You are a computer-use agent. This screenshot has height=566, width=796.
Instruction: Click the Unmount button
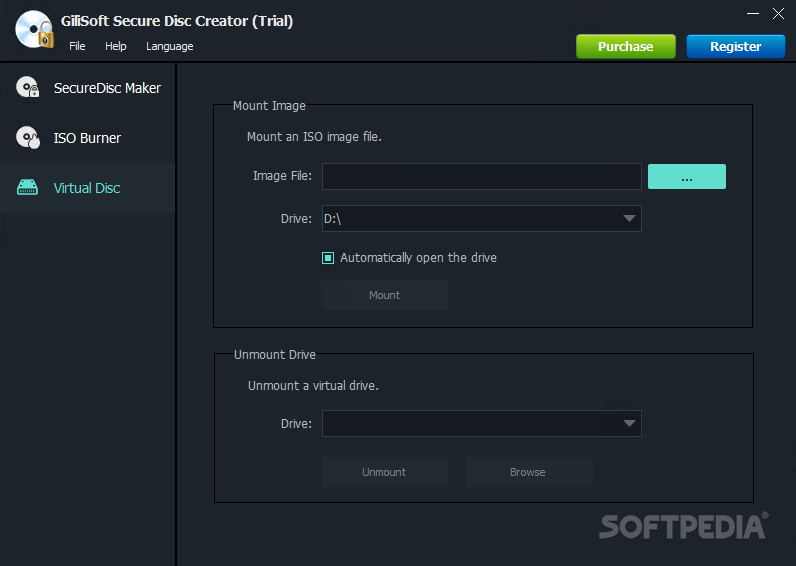[384, 472]
